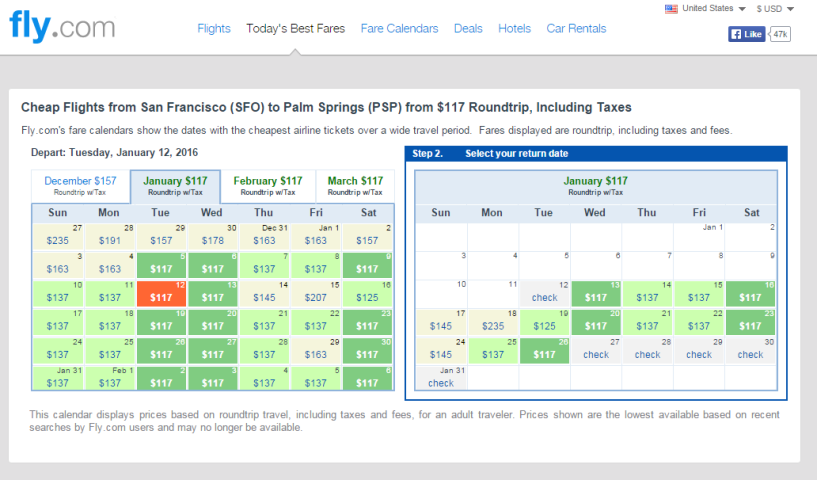Choose return date Jan 13 for $117
Screen dimensions: 817x480
(596, 293)
